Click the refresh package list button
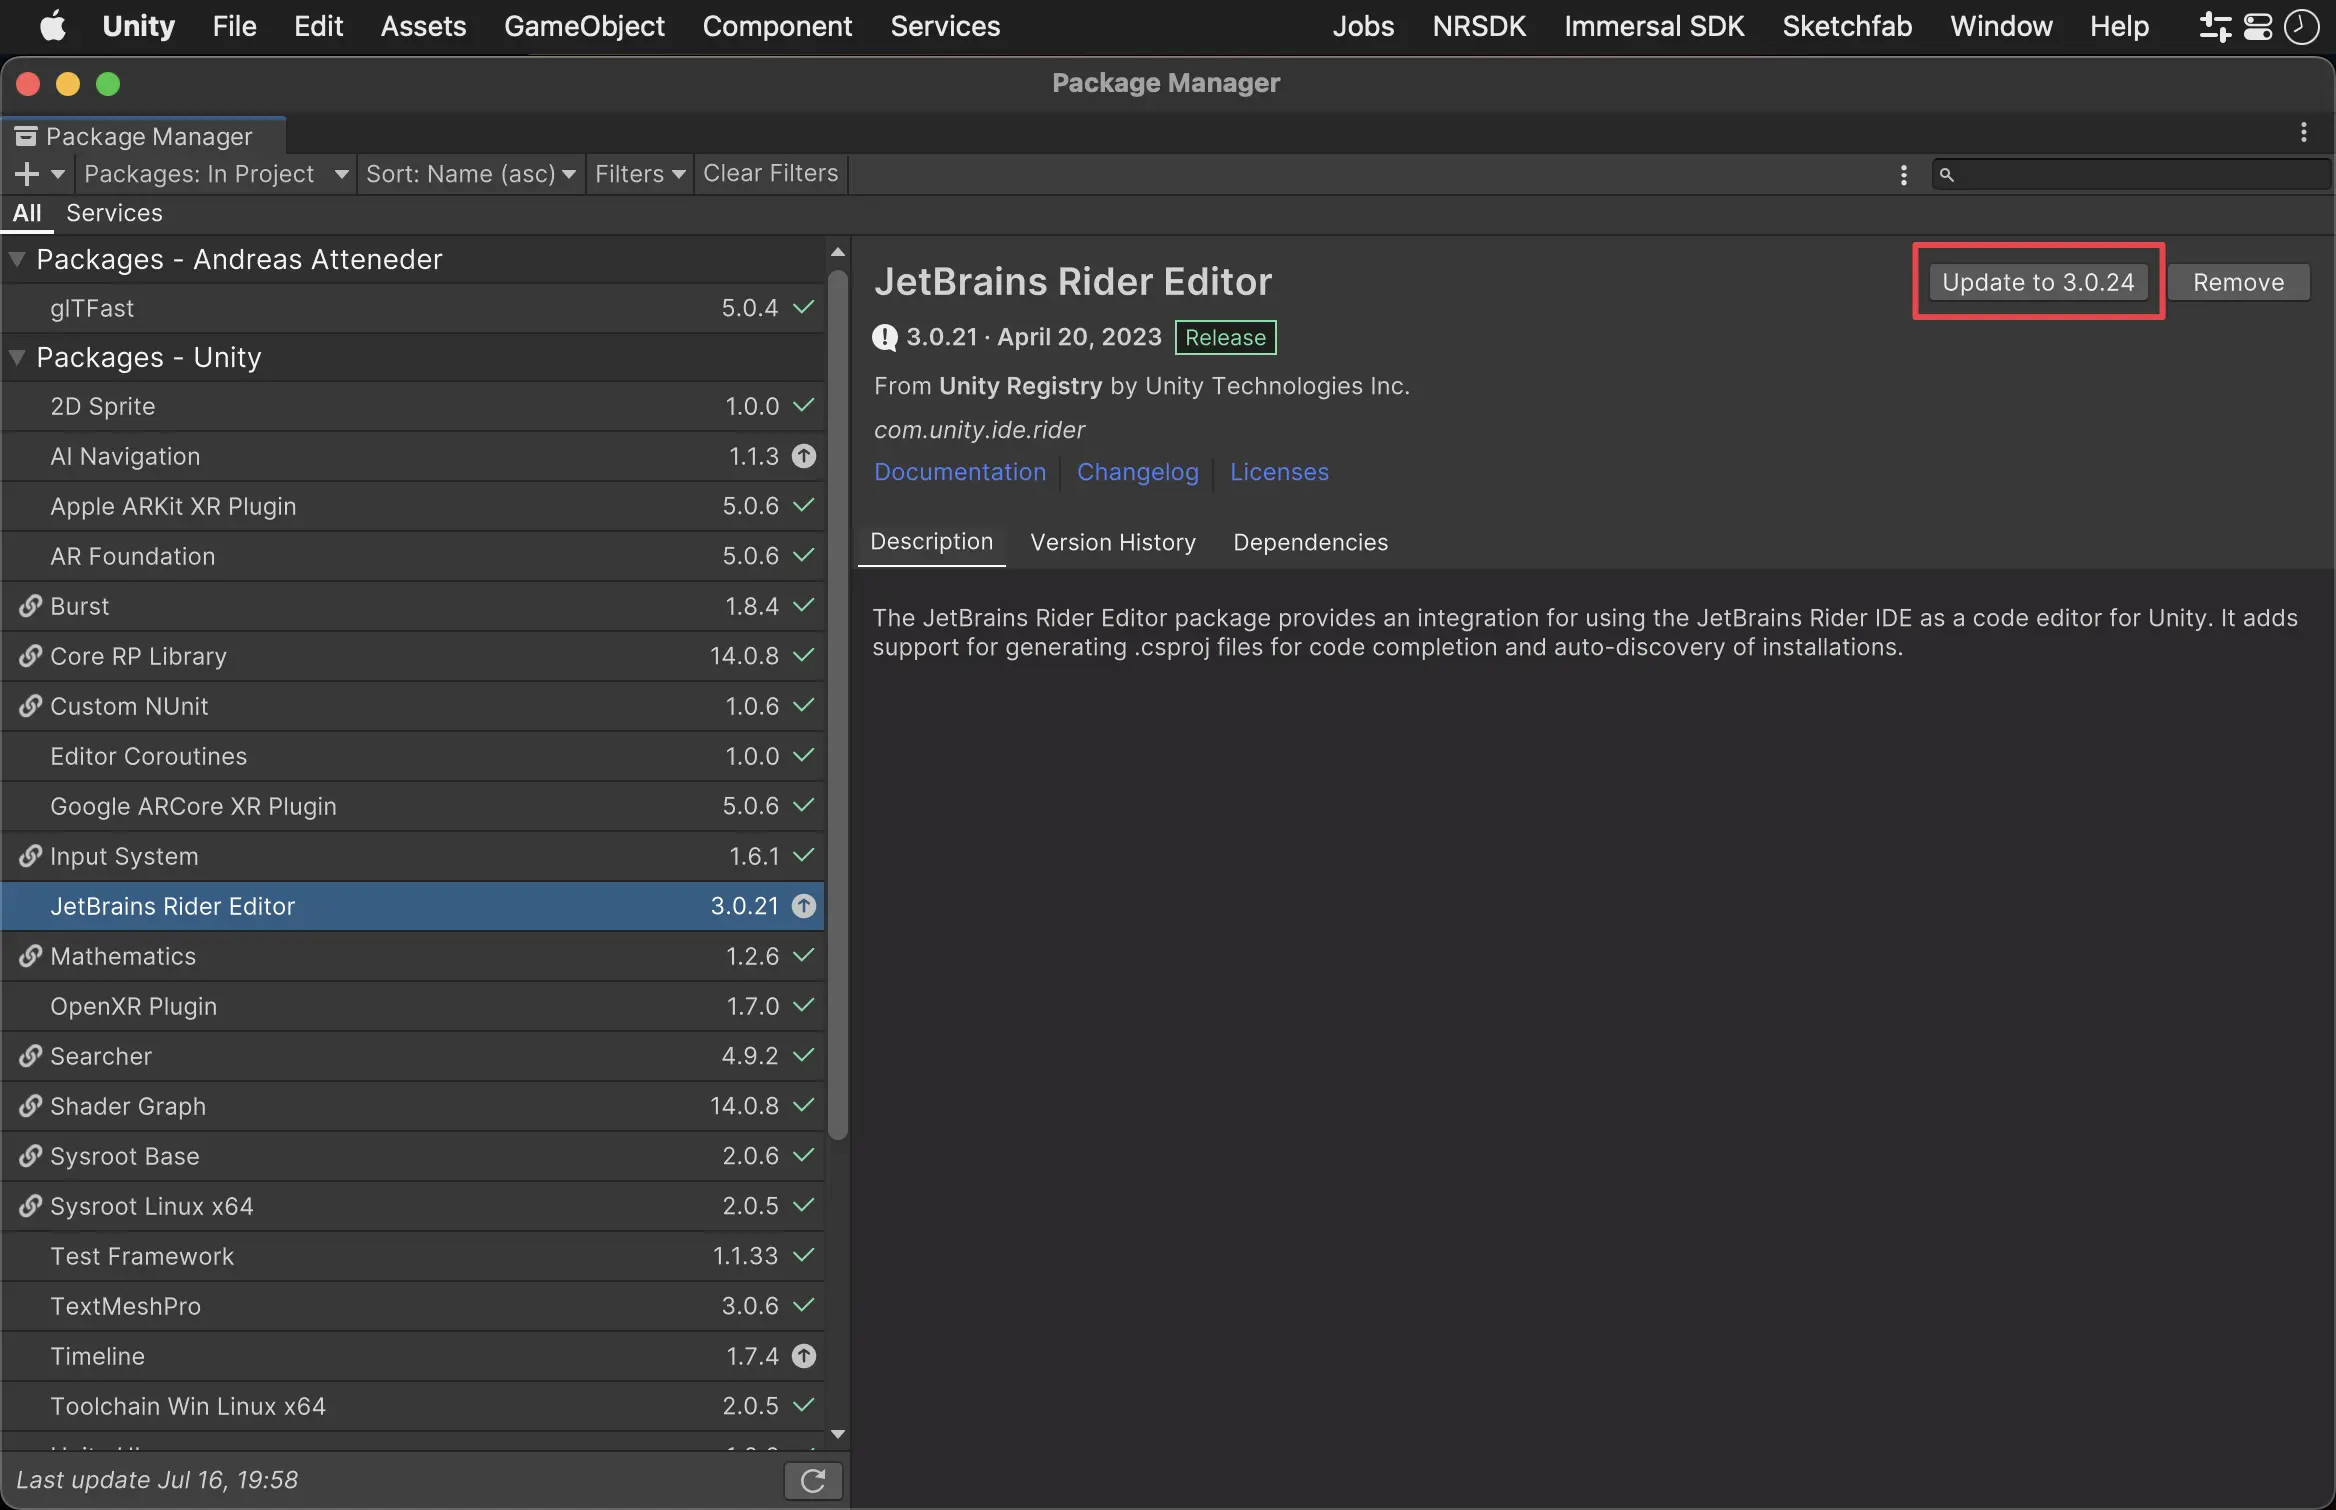 click(x=813, y=1481)
